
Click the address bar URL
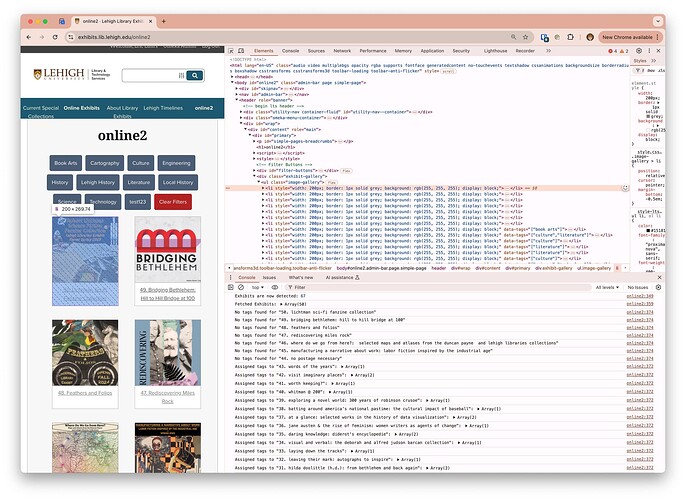(x=114, y=37)
